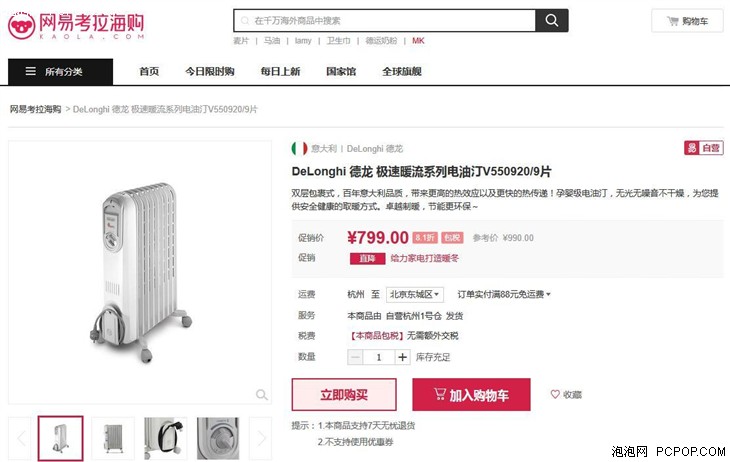Zoom the product image with the magnifier

pyautogui.click(x=262, y=394)
